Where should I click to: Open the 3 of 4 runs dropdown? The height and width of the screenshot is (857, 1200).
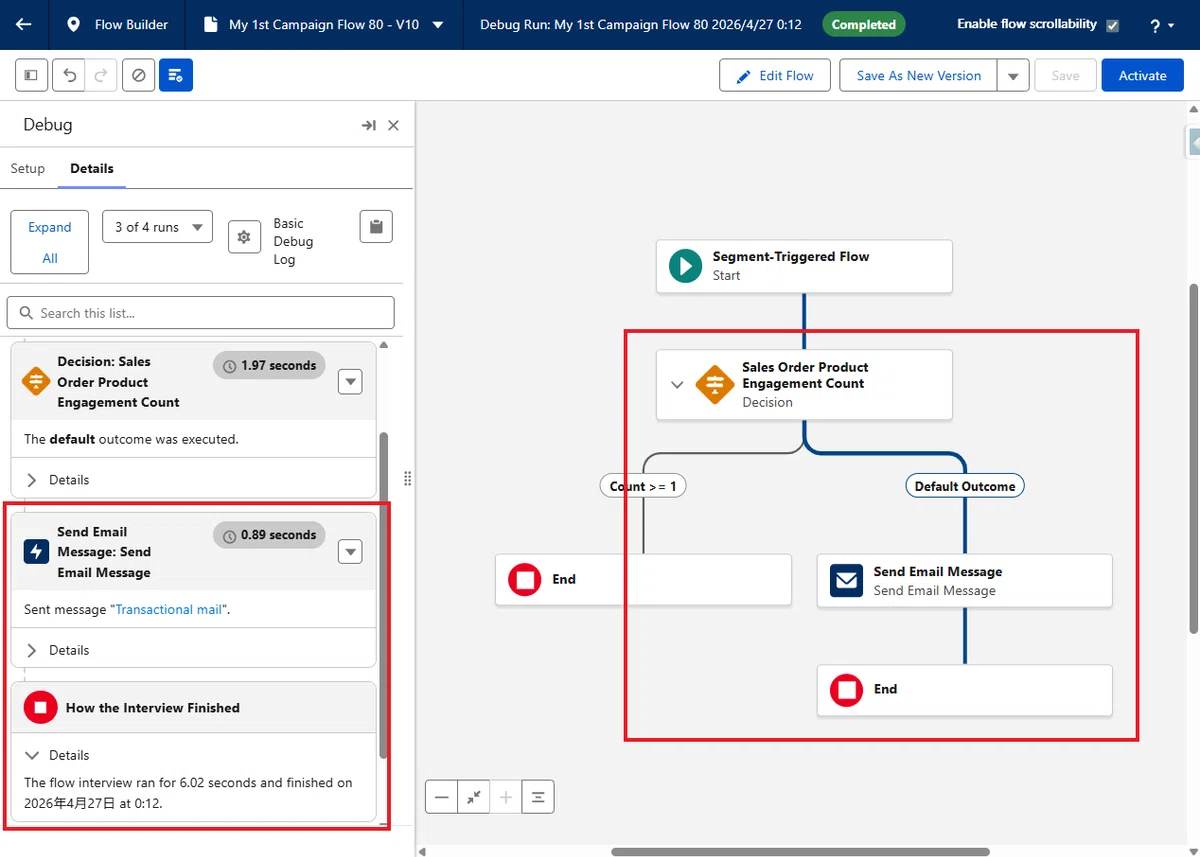tap(157, 227)
